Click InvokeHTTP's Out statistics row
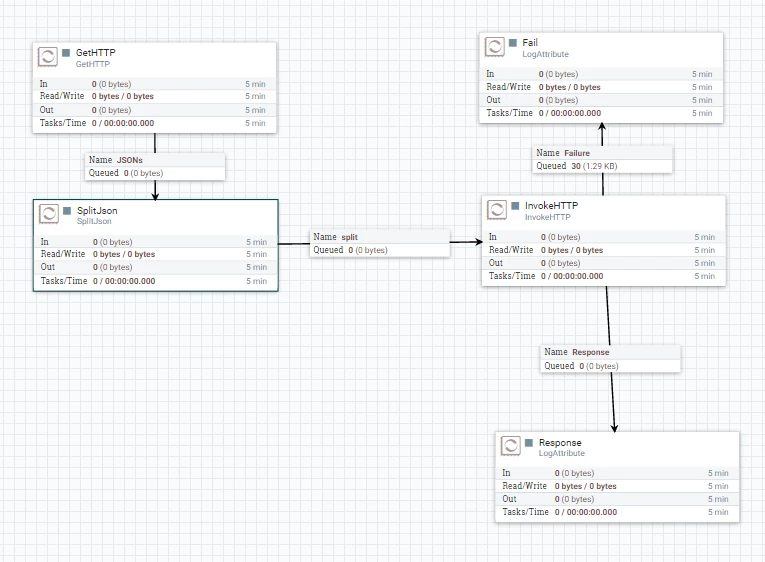 point(604,263)
